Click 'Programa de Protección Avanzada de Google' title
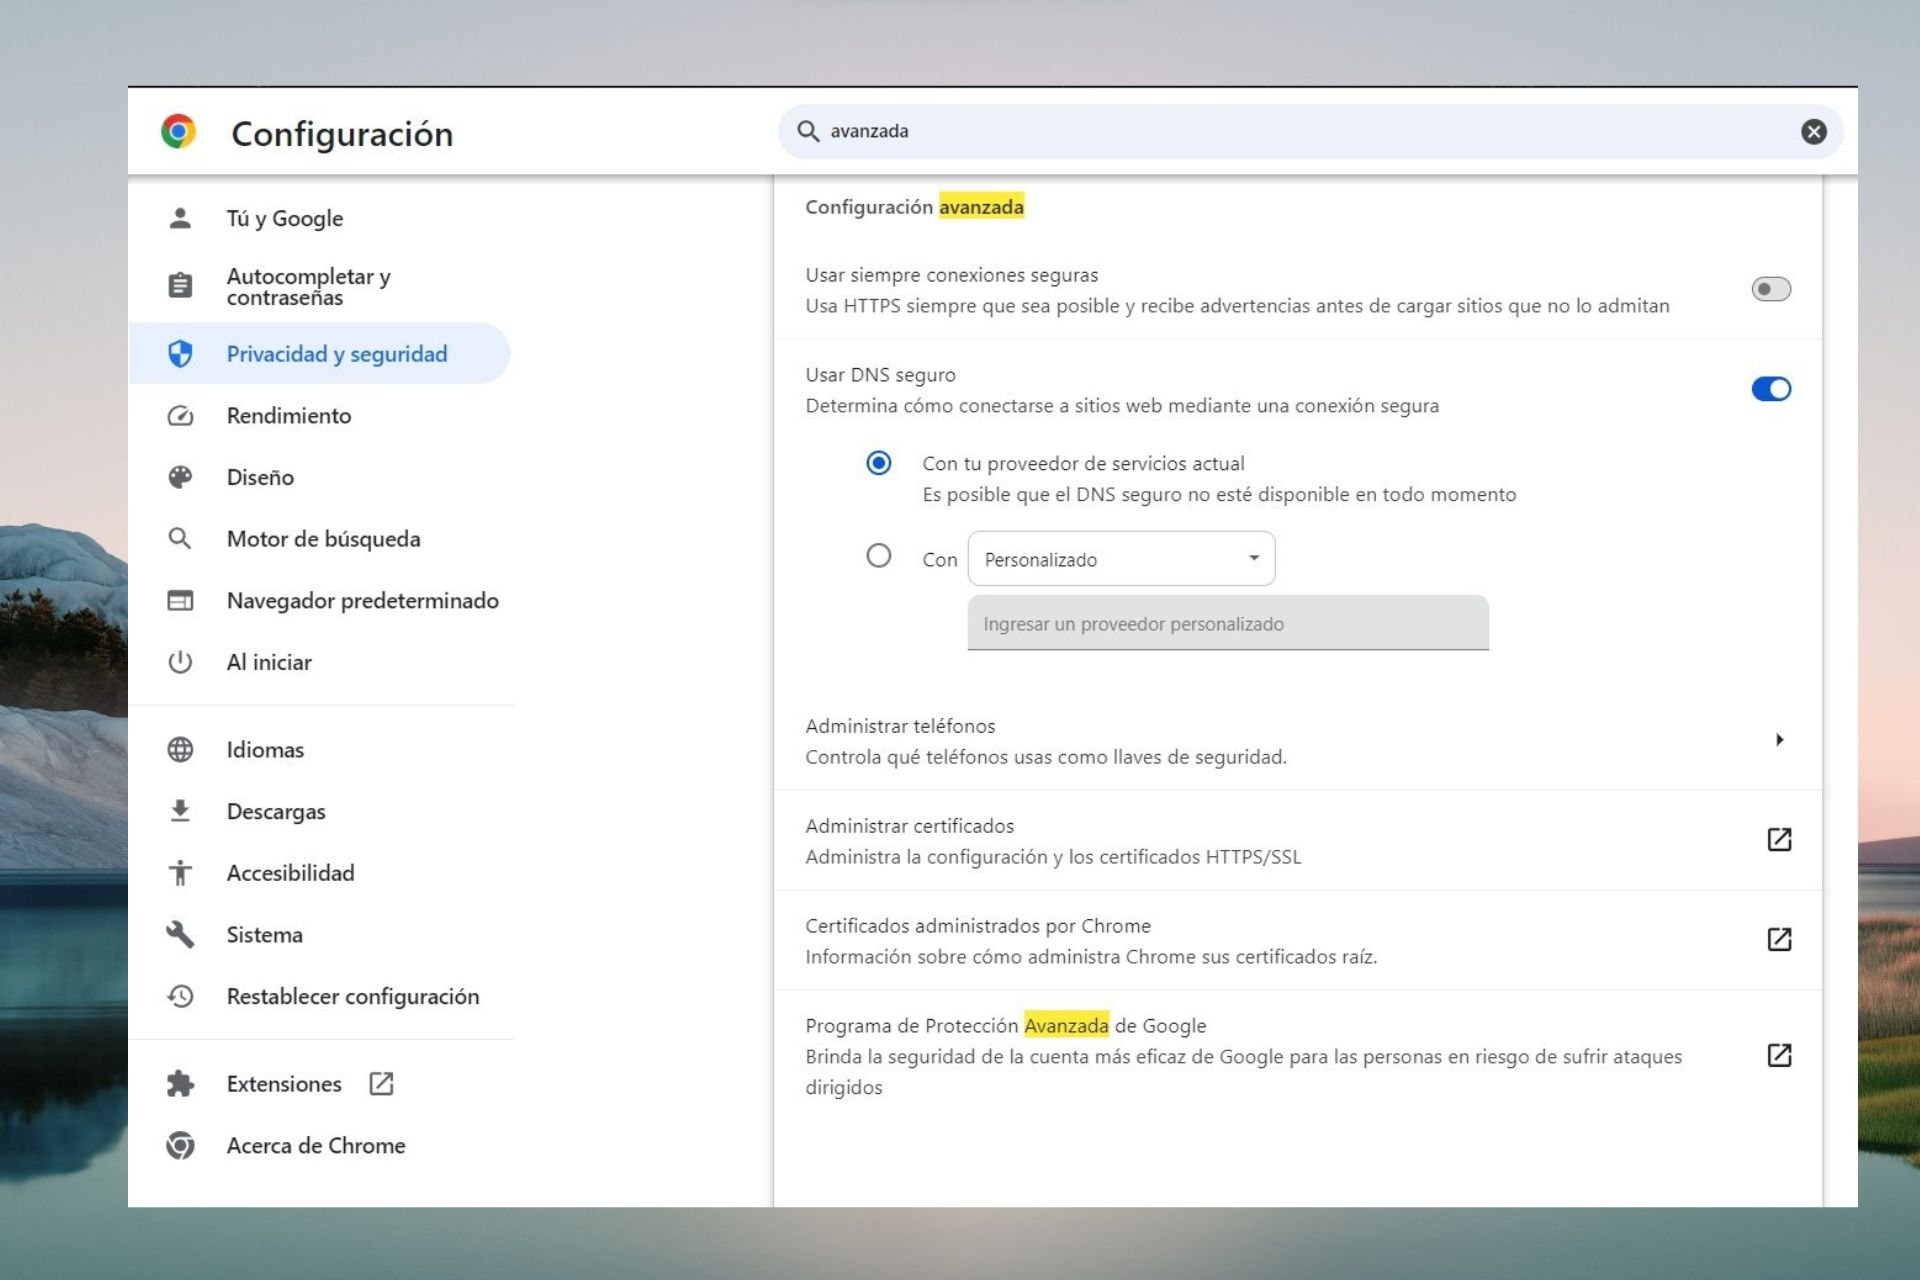This screenshot has width=1920, height=1280. 1005,1026
